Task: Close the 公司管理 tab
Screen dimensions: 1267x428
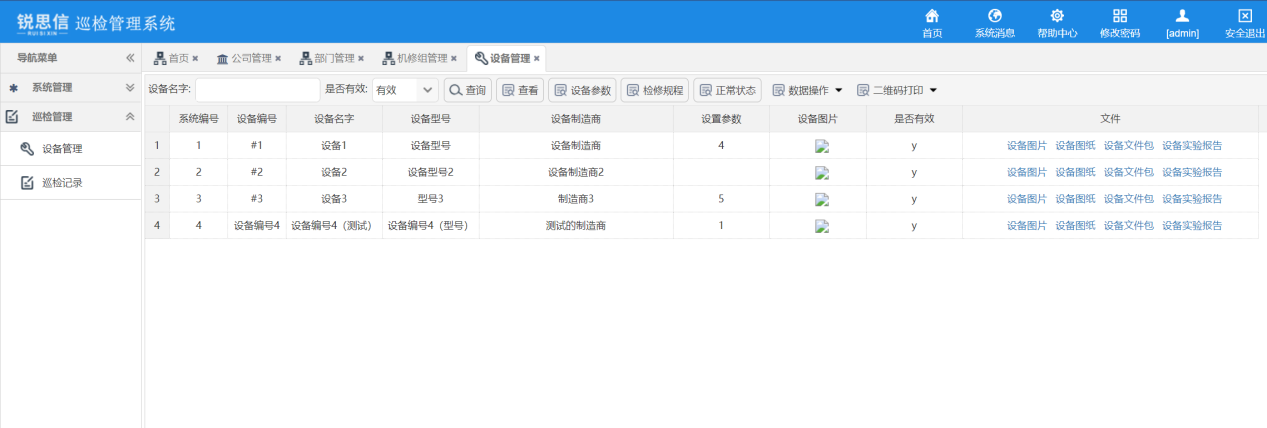Action: pos(278,58)
